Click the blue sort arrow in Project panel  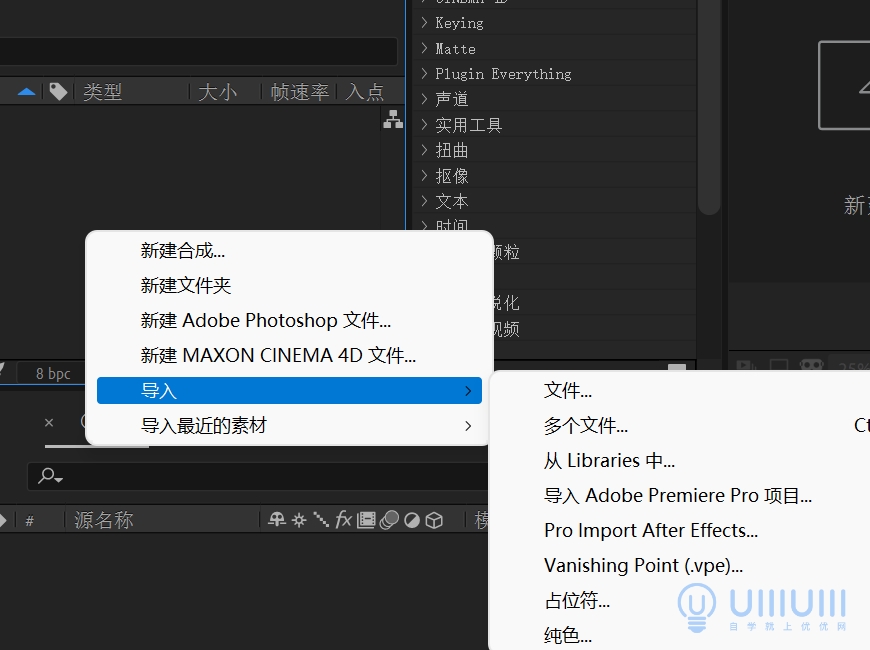[26, 92]
